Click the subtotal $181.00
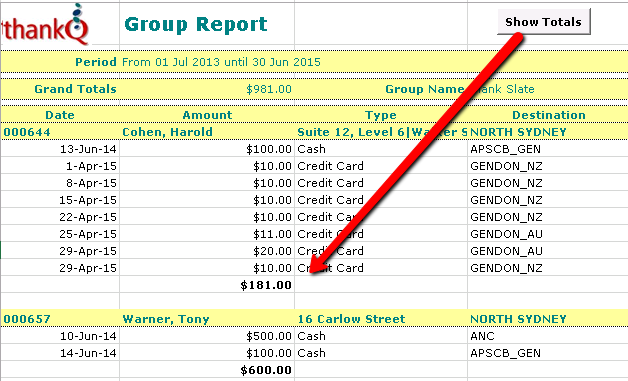 tap(266, 285)
